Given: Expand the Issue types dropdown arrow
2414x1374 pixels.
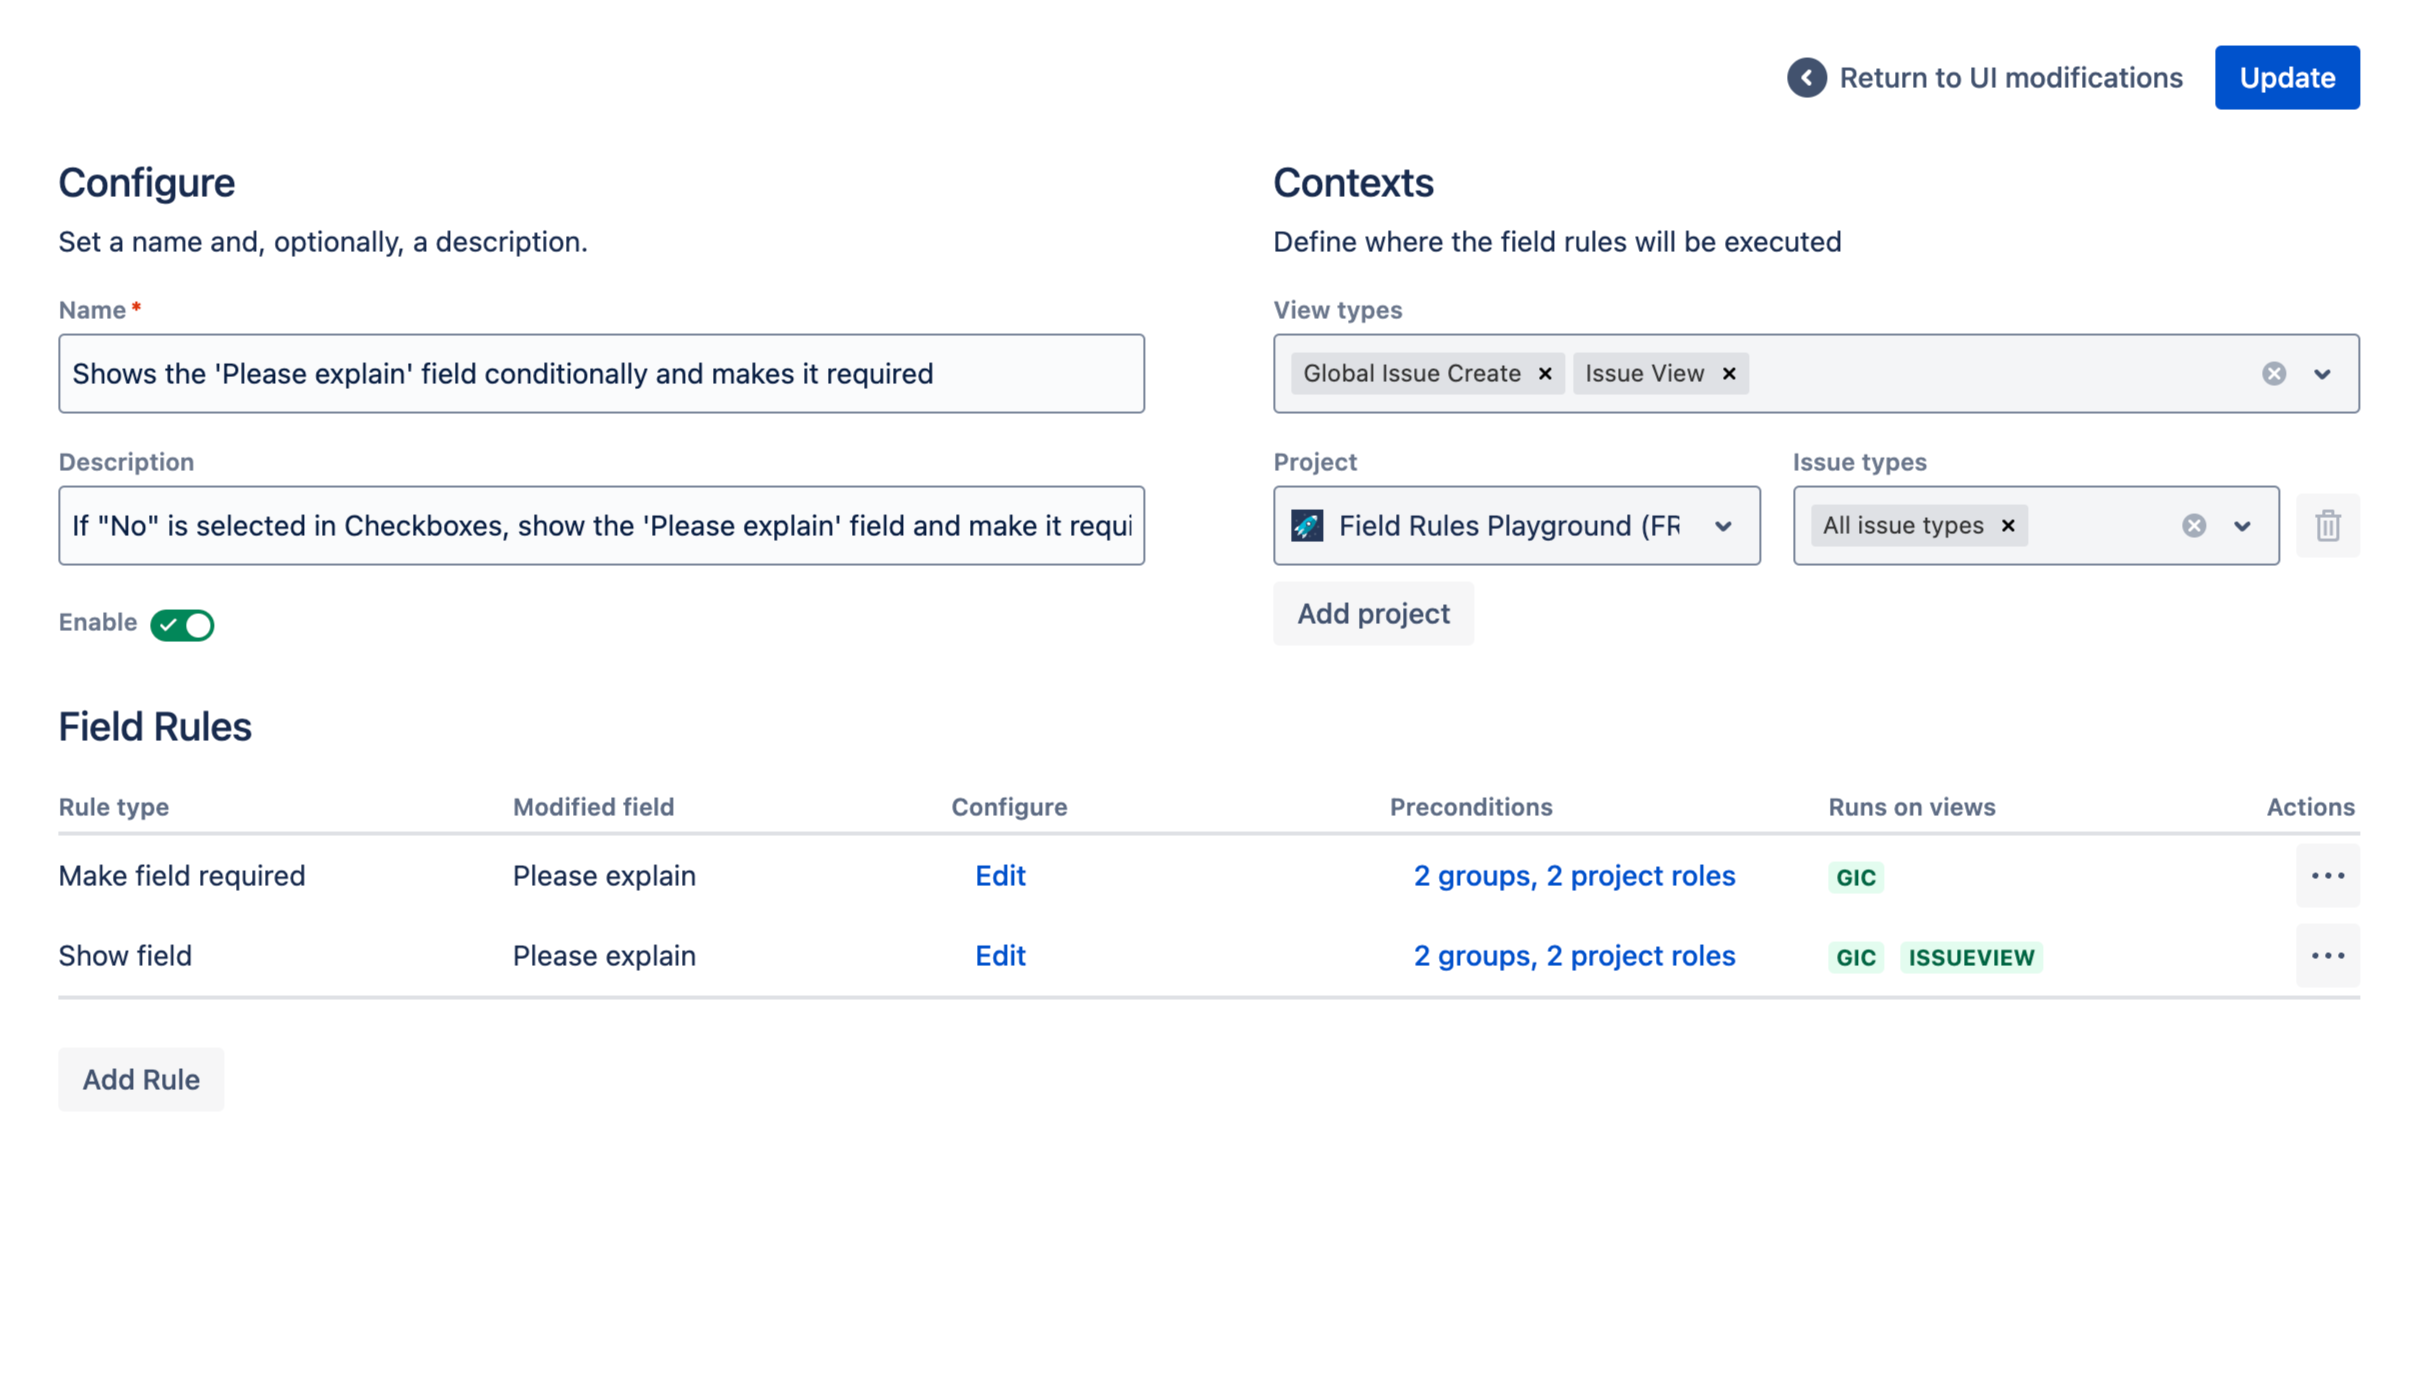Looking at the screenshot, I should click(x=2242, y=526).
